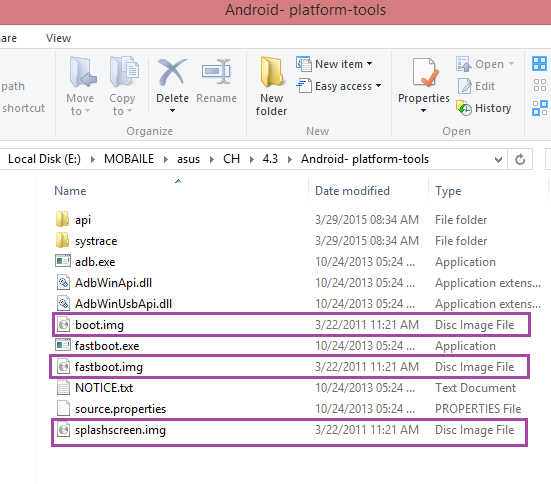Click the refresh button beside address bar
This screenshot has height=484, width=551.
(x=520, y=159)
